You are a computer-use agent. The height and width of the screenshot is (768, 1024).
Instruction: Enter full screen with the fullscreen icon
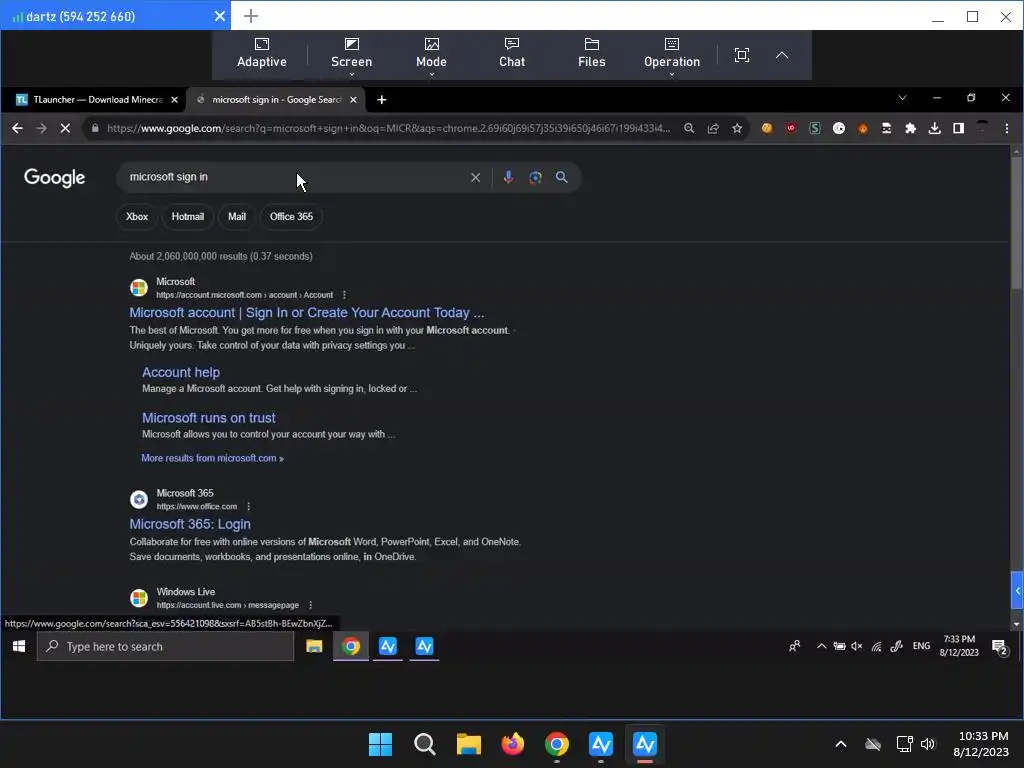tap(741, 55)
